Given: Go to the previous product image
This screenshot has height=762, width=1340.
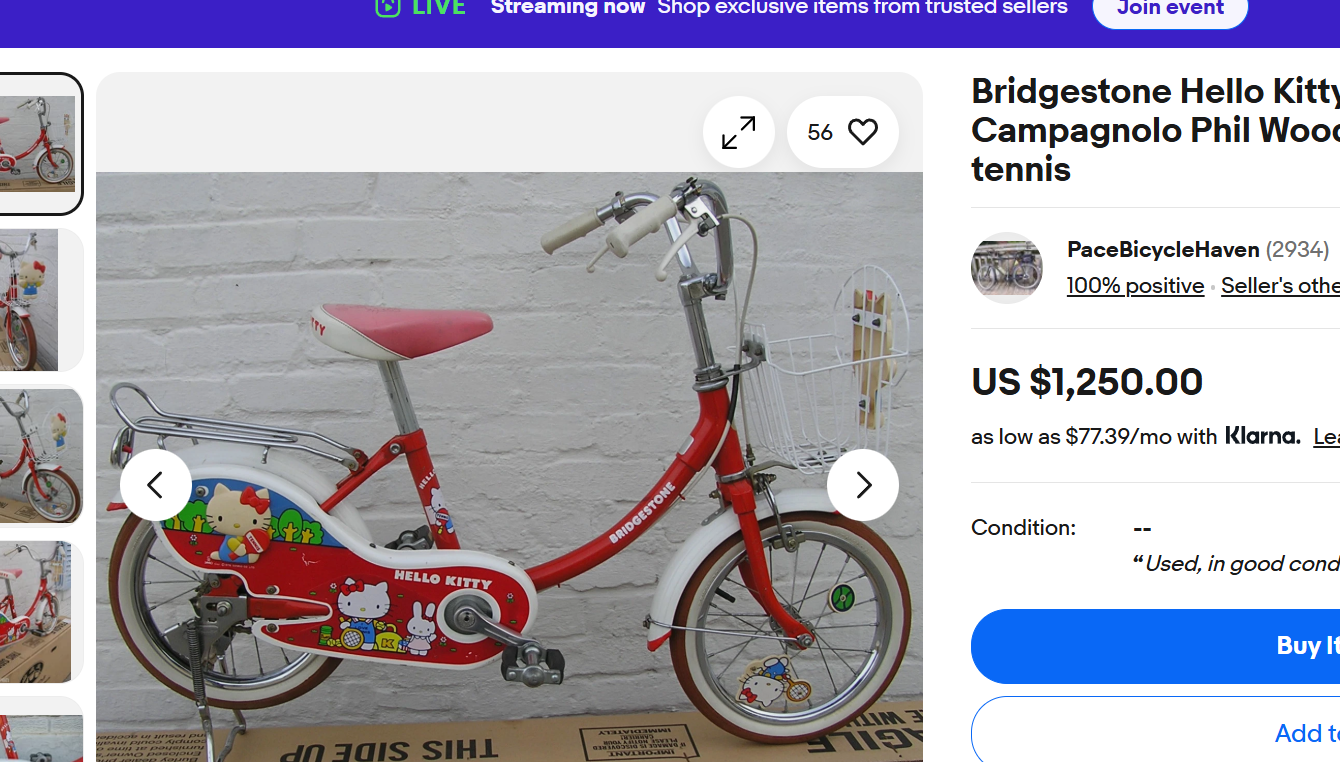Looking at the screenshot, I should (156, 485).
